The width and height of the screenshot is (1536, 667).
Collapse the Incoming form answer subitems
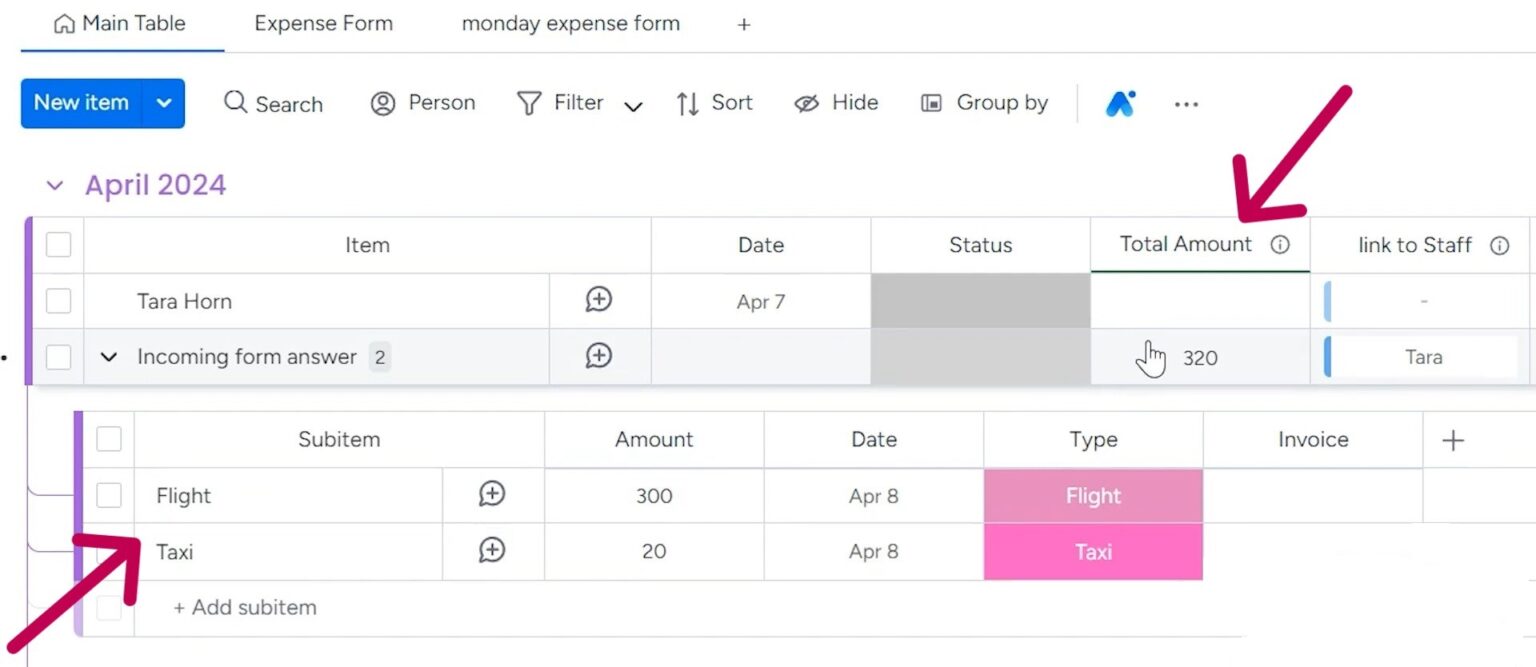(109, 357)
